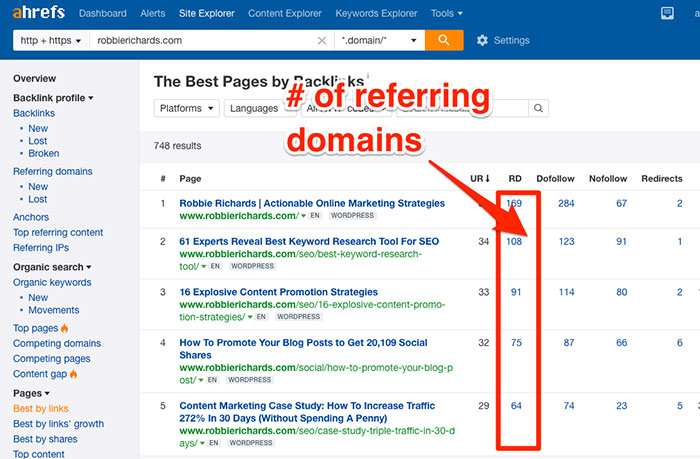This screenshot has width=700, height=459.
Task: Click RD value 75 in row 4
Action: click(x=516, y=343)
